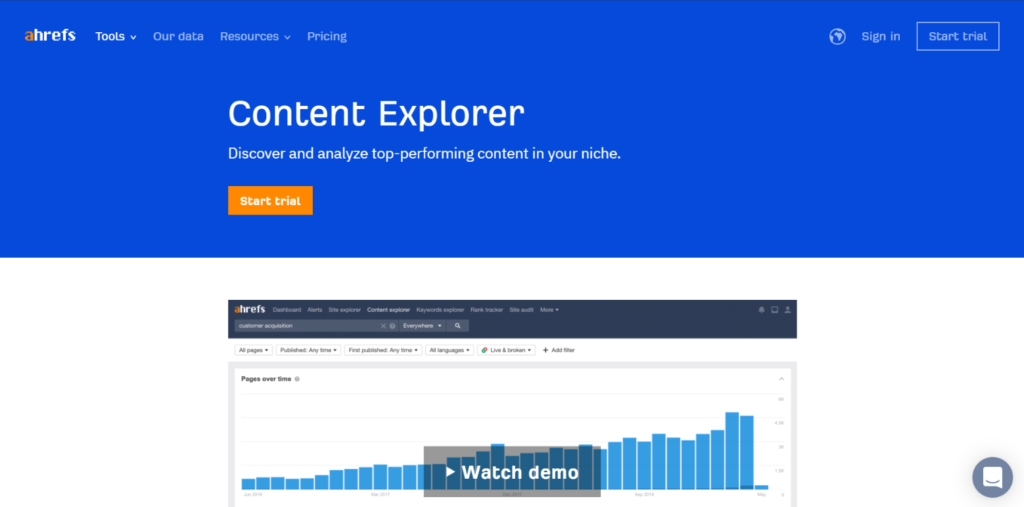Click the outlined Start trial button in the header

coord(957,36)
